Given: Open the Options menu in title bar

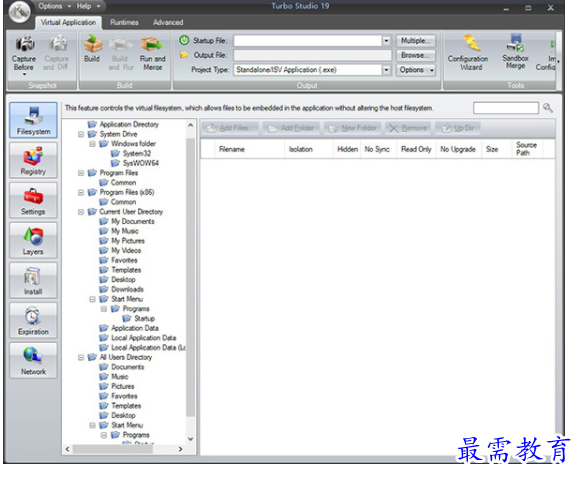Looking at the screenshot, I should (x=54, y=6).
